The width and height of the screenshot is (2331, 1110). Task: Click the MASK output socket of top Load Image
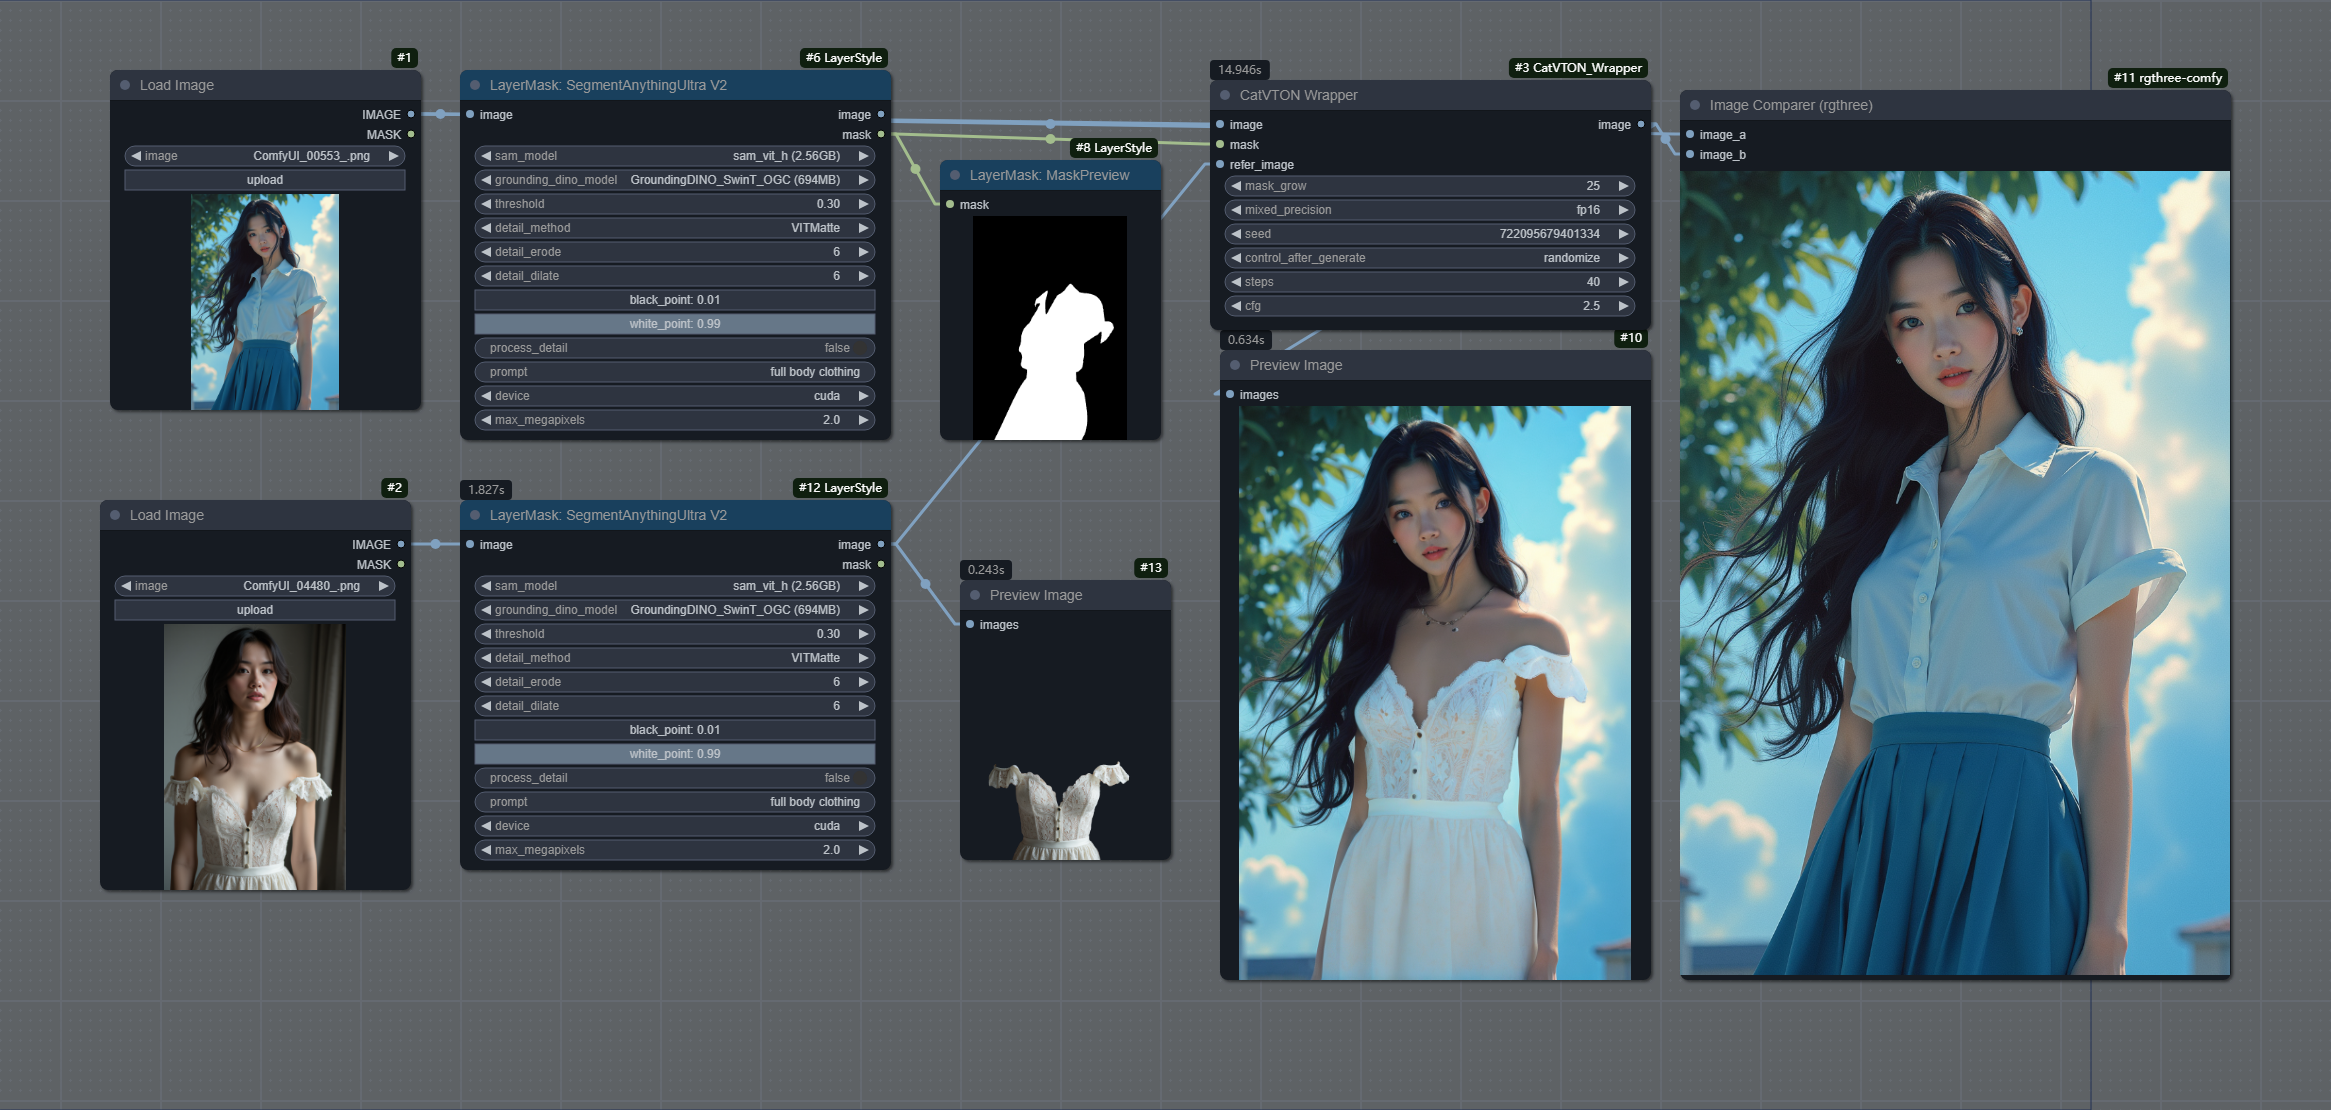pos(411,135)
